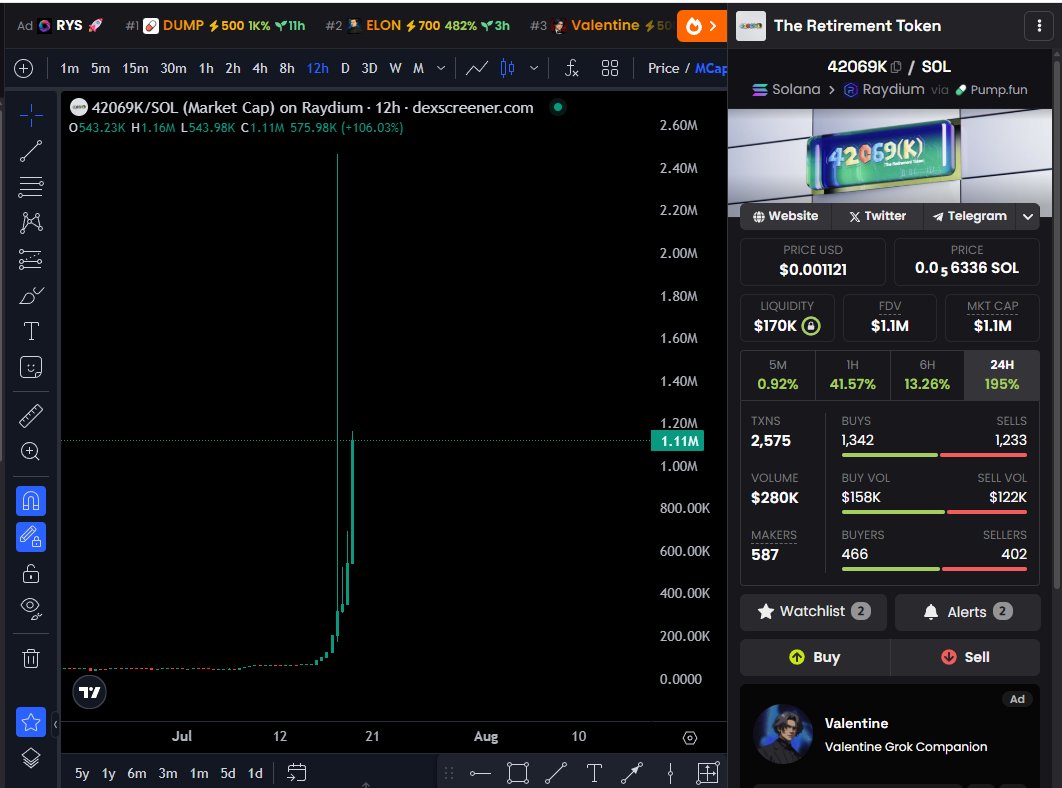Set chart range to 5d
Viewport: 1062px width, 788px height.
tap(228, 773)
